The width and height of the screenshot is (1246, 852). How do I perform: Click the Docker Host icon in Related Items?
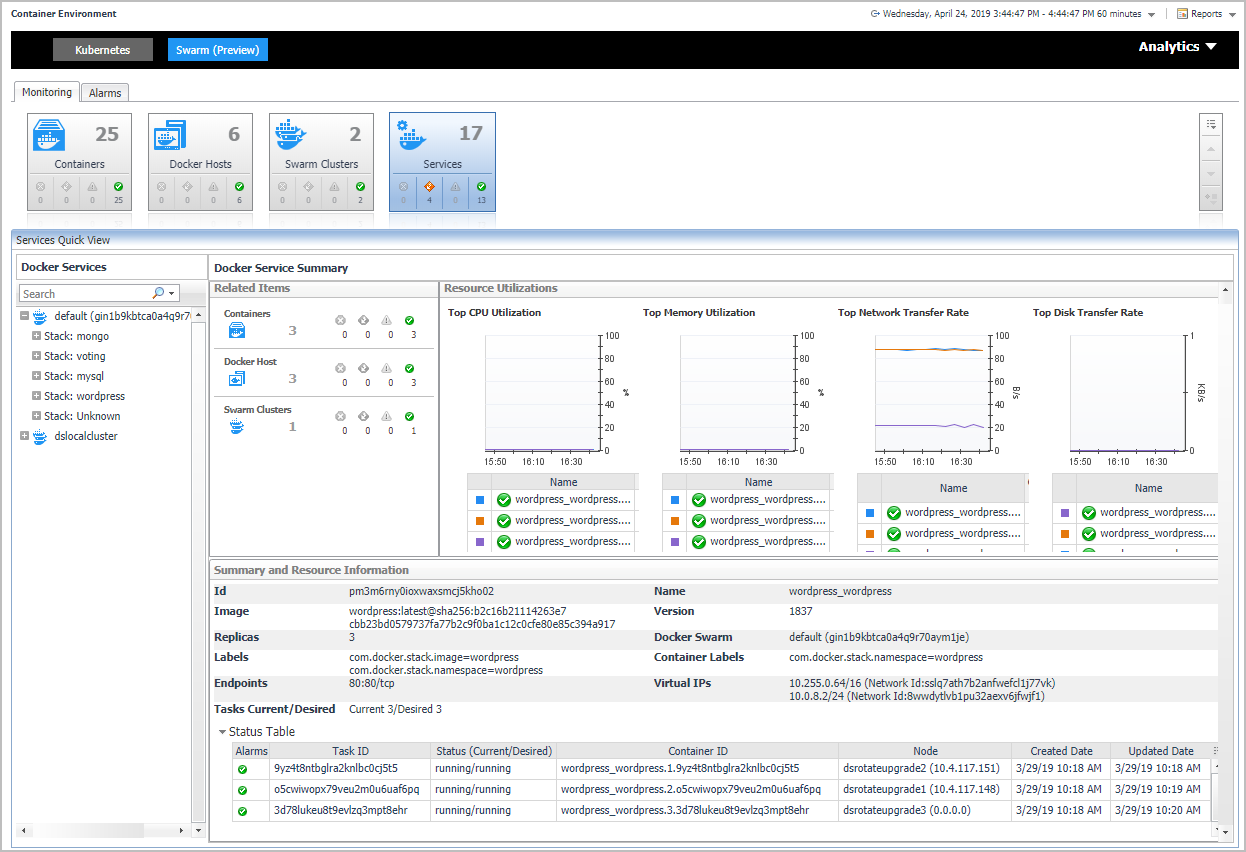pyautogui.click(x=237, y=379)
